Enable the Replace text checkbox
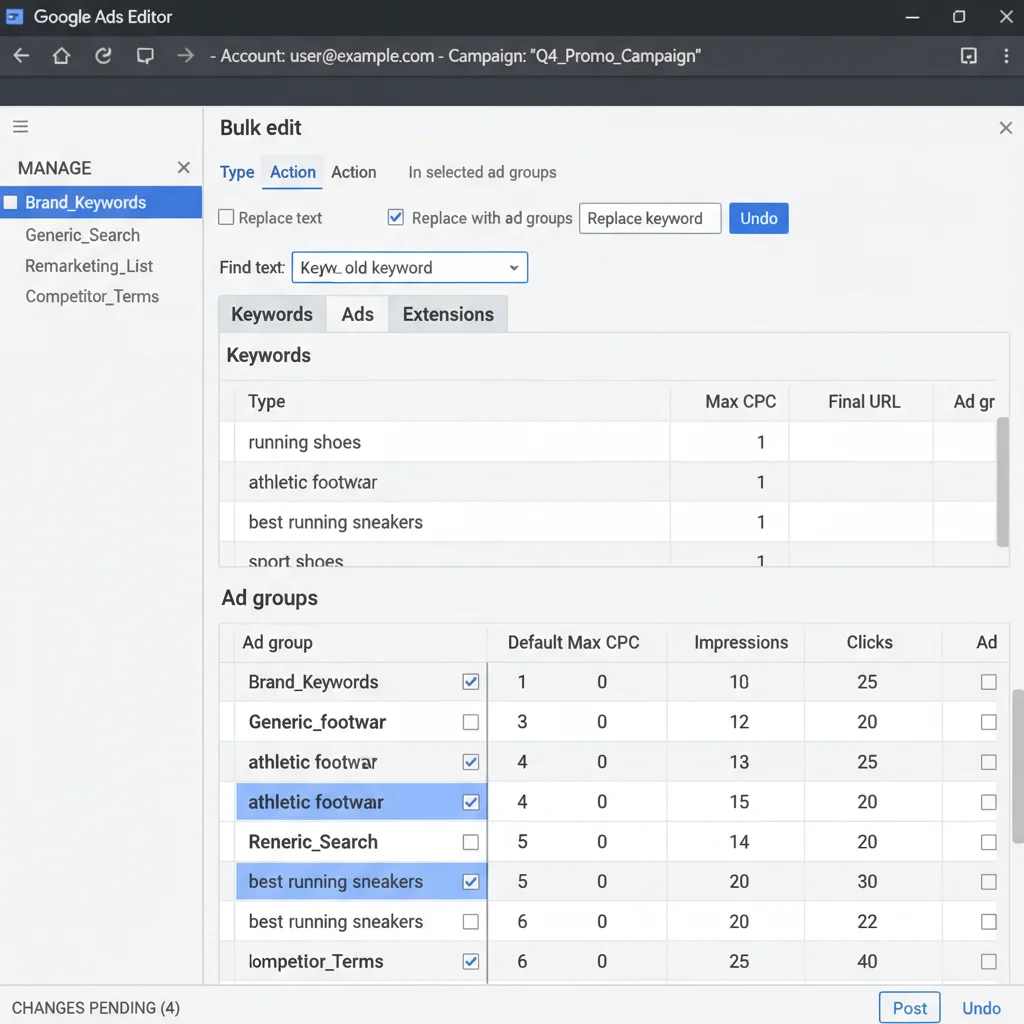Image resolution: width=1024 pixels, height=1024 pixels. pos(226,217)
